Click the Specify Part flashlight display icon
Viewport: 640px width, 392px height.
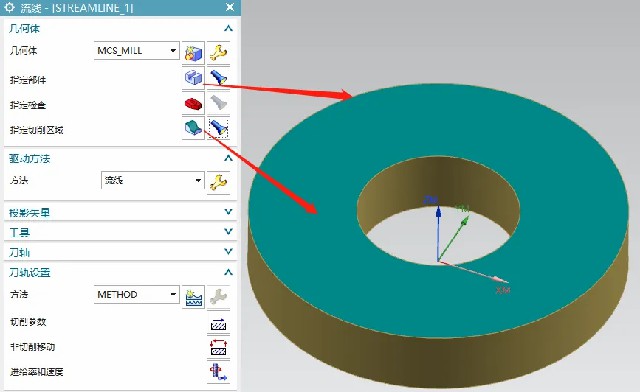[x=218, y=77]
